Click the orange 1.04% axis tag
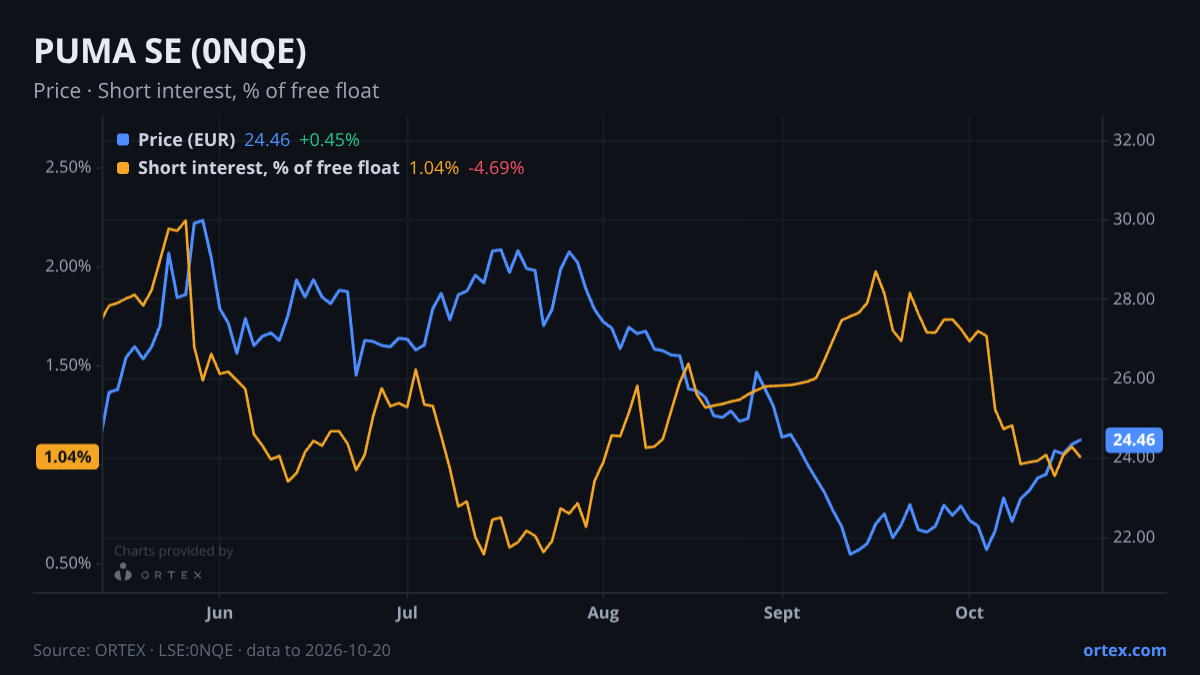The height and width of the screenshot is (675, 1200). click(68, 457)
